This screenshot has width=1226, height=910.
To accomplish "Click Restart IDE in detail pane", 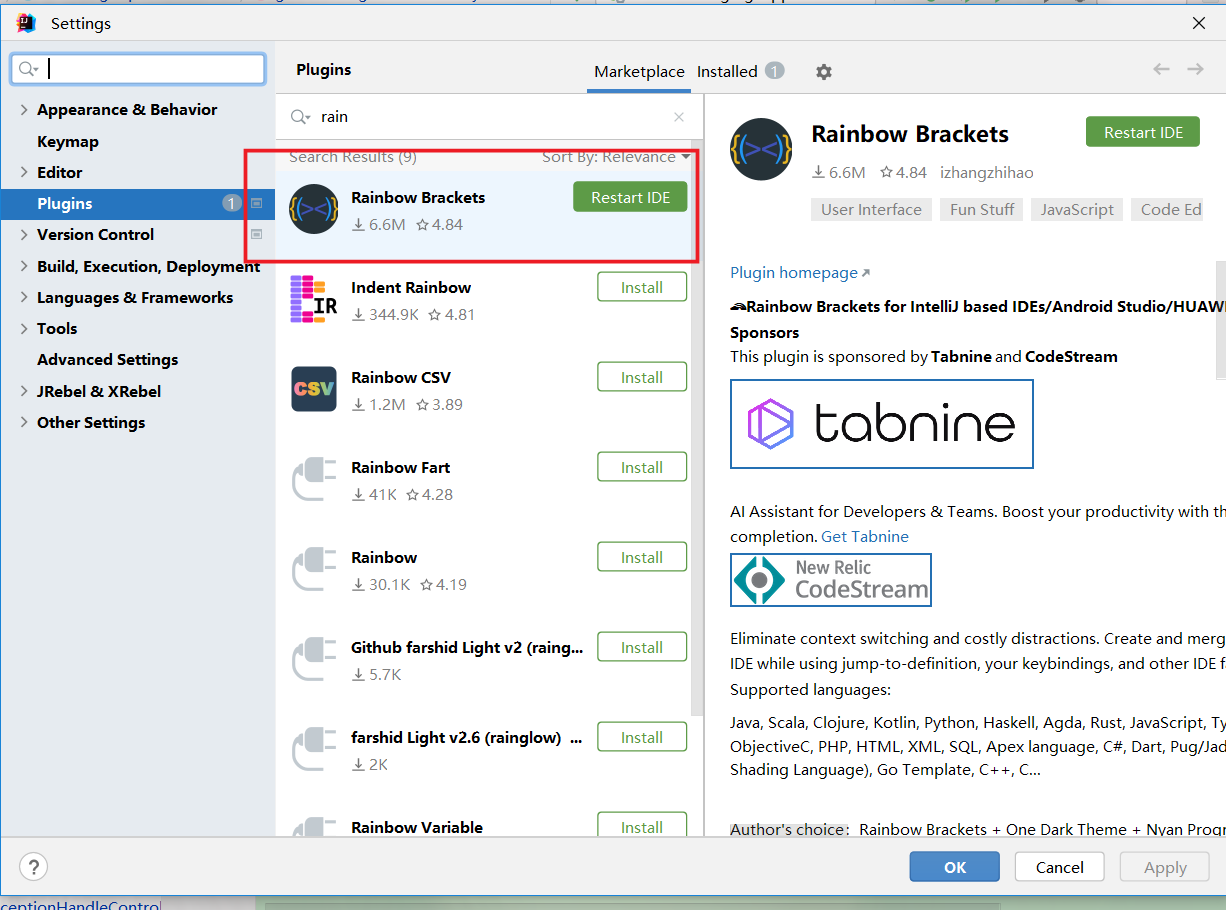I will [1143, 132].
